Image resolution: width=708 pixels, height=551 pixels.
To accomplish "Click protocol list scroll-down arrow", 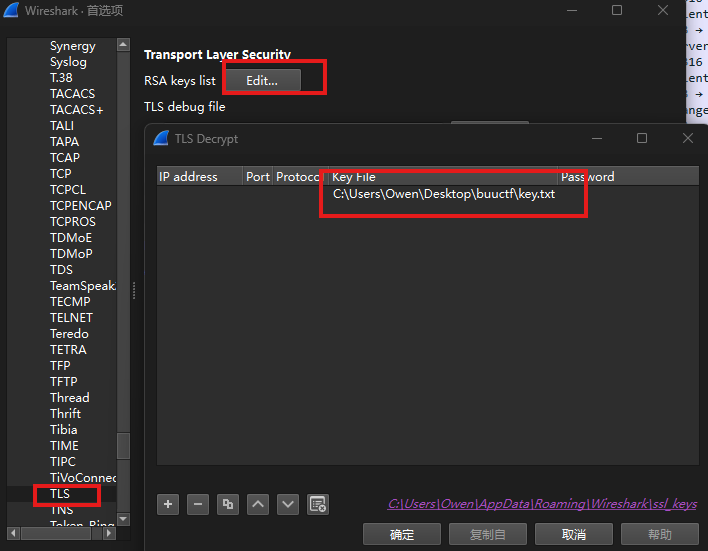I will point(123,518).
